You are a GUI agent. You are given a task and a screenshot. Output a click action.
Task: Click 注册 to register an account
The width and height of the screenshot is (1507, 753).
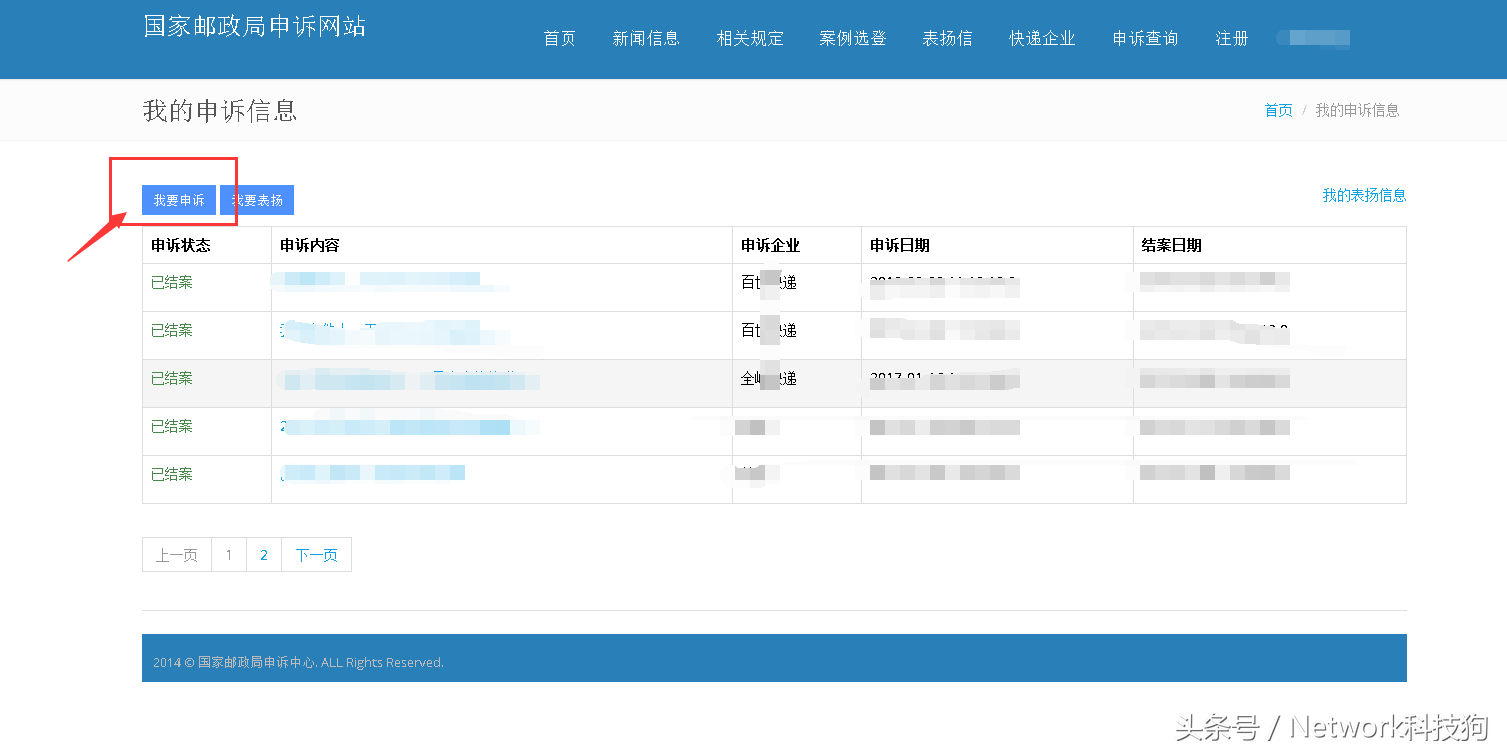point(1232,38)
